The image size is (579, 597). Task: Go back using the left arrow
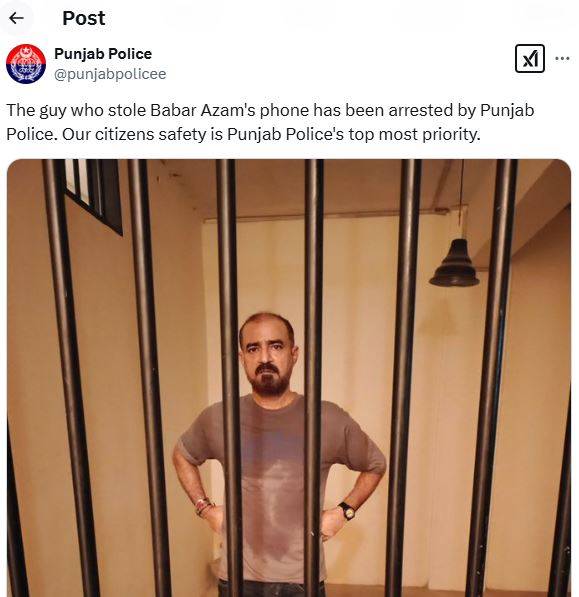16,18
